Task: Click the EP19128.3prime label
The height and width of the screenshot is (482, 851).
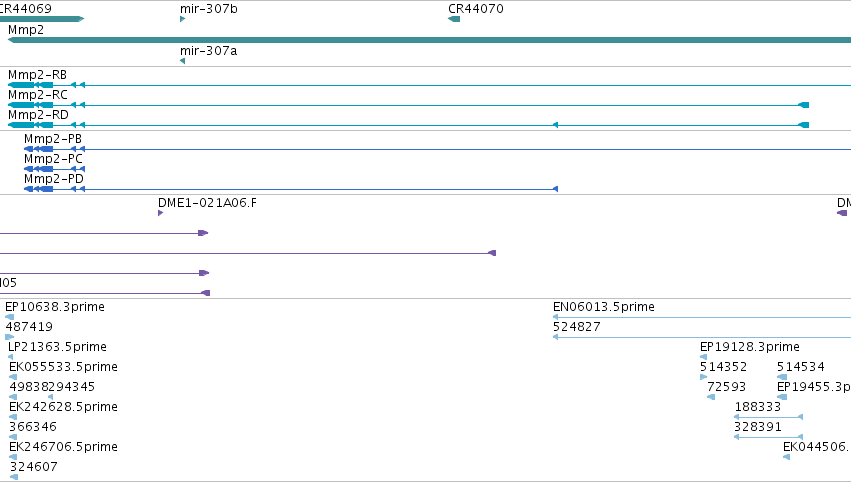Action: (750, 346)
